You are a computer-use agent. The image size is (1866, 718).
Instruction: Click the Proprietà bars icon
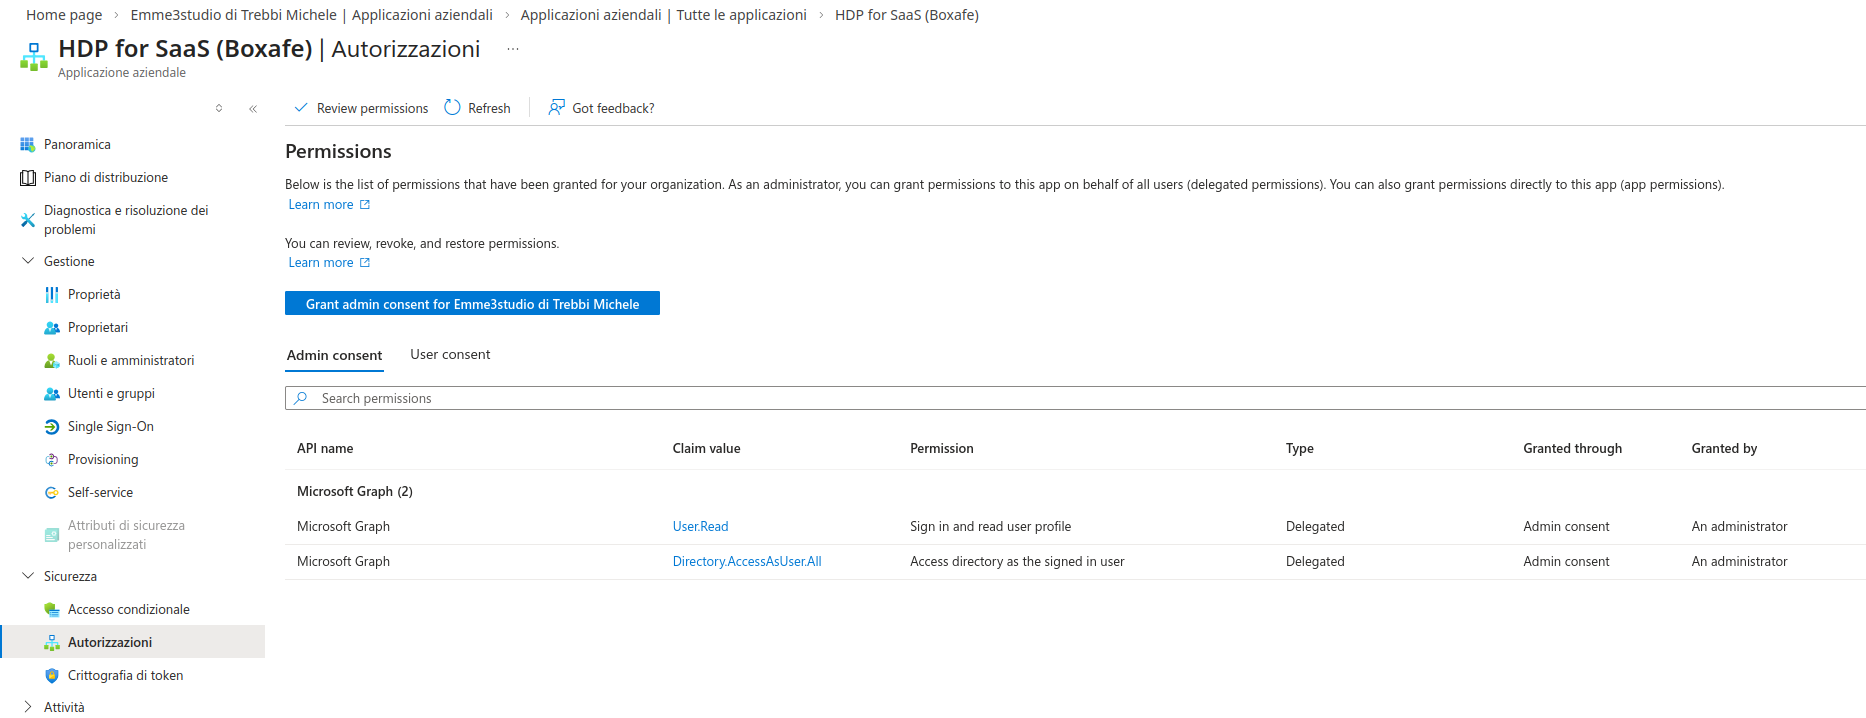(52, 295)
